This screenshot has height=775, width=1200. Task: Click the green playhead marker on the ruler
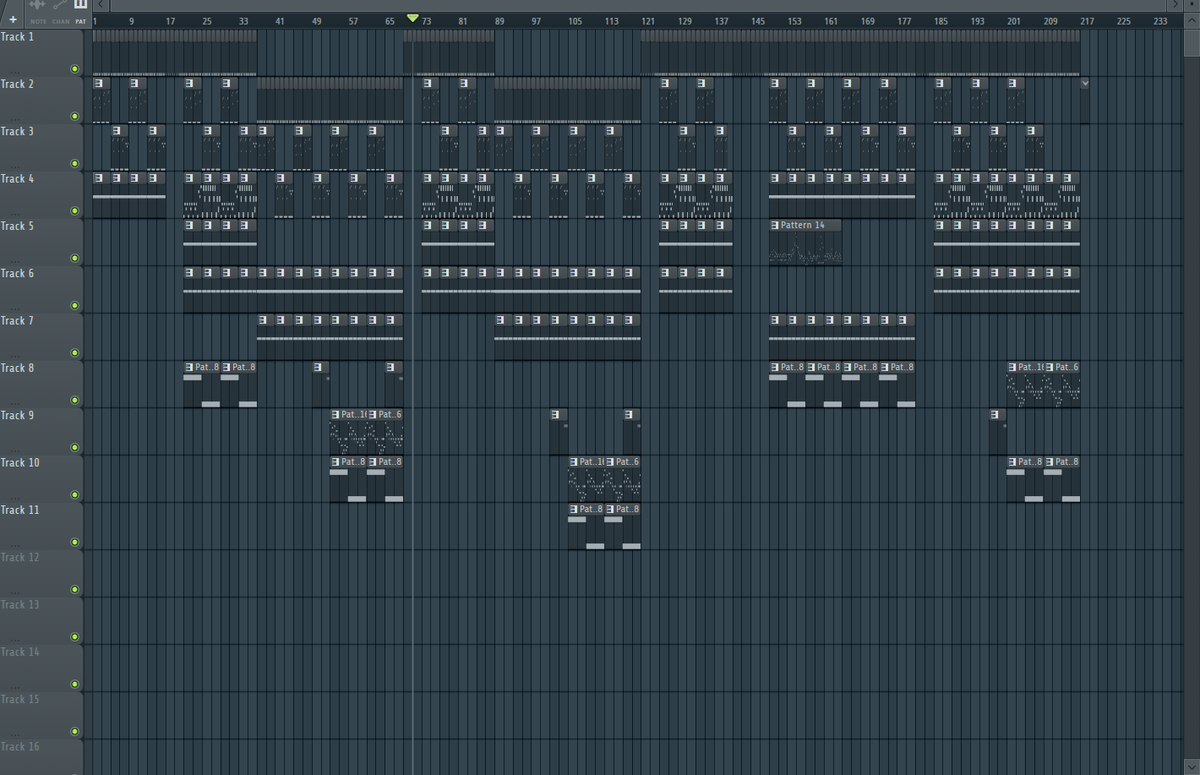pos(413,18)
